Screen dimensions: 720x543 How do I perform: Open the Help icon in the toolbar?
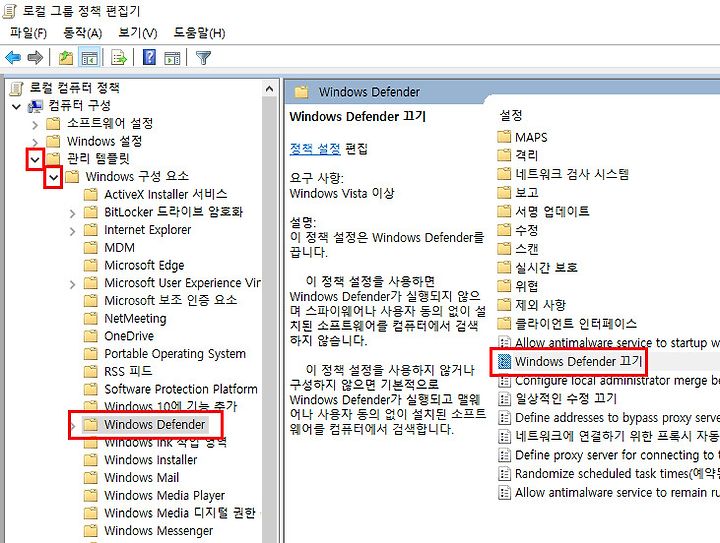click(x=149, y=58)
